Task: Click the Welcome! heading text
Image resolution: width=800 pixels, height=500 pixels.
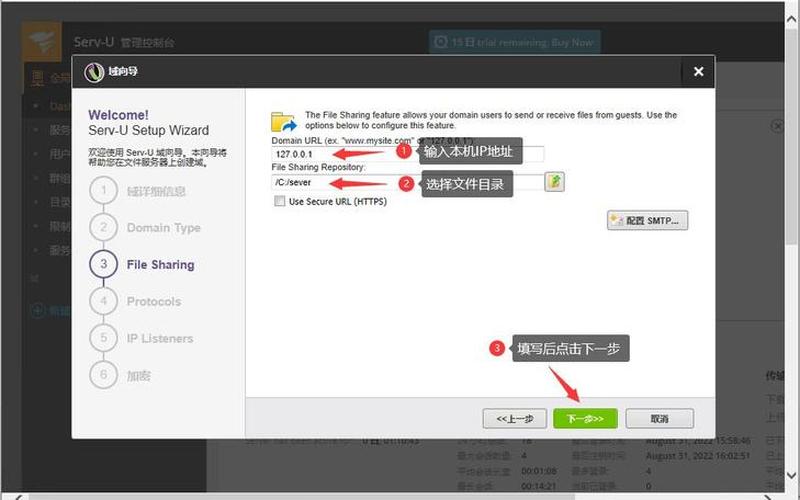Action: [118, 115]
